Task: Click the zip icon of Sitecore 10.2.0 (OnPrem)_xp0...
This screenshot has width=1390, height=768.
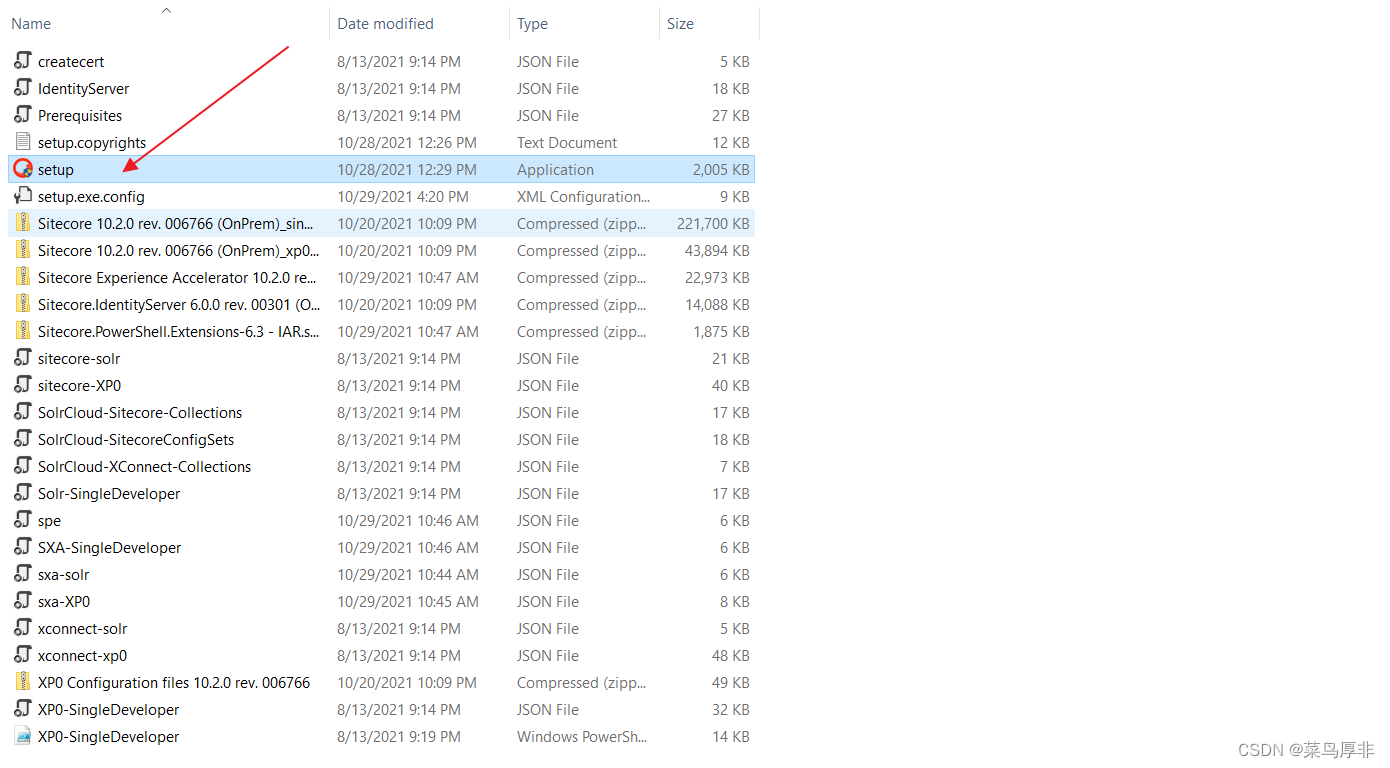Action: coord(23,250)
